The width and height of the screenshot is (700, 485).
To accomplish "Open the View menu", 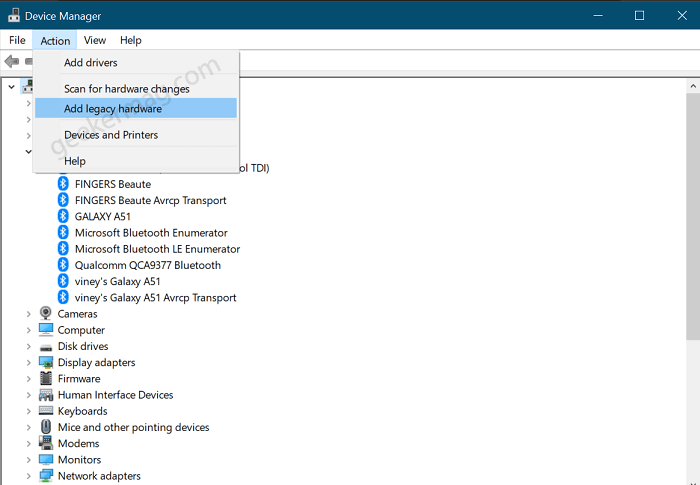I will point(95,40).
